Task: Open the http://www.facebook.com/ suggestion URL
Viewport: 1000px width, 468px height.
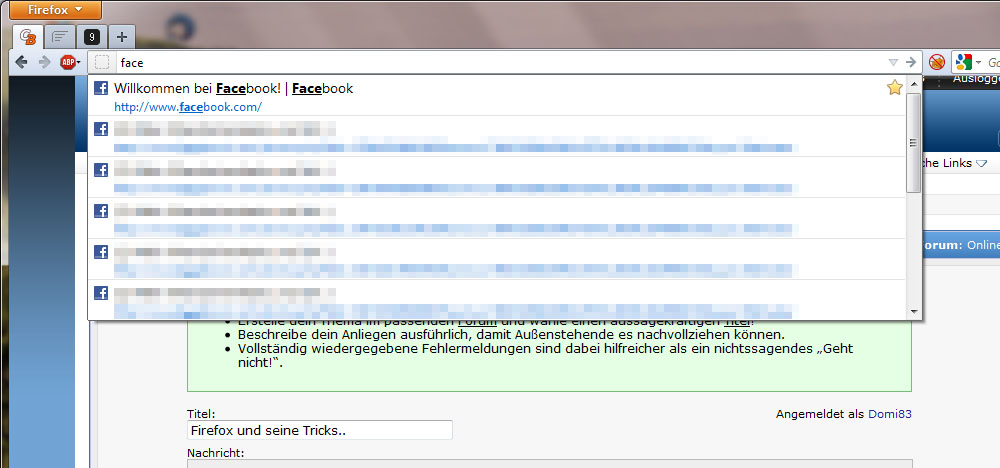Action: click(x=188, y=107)
